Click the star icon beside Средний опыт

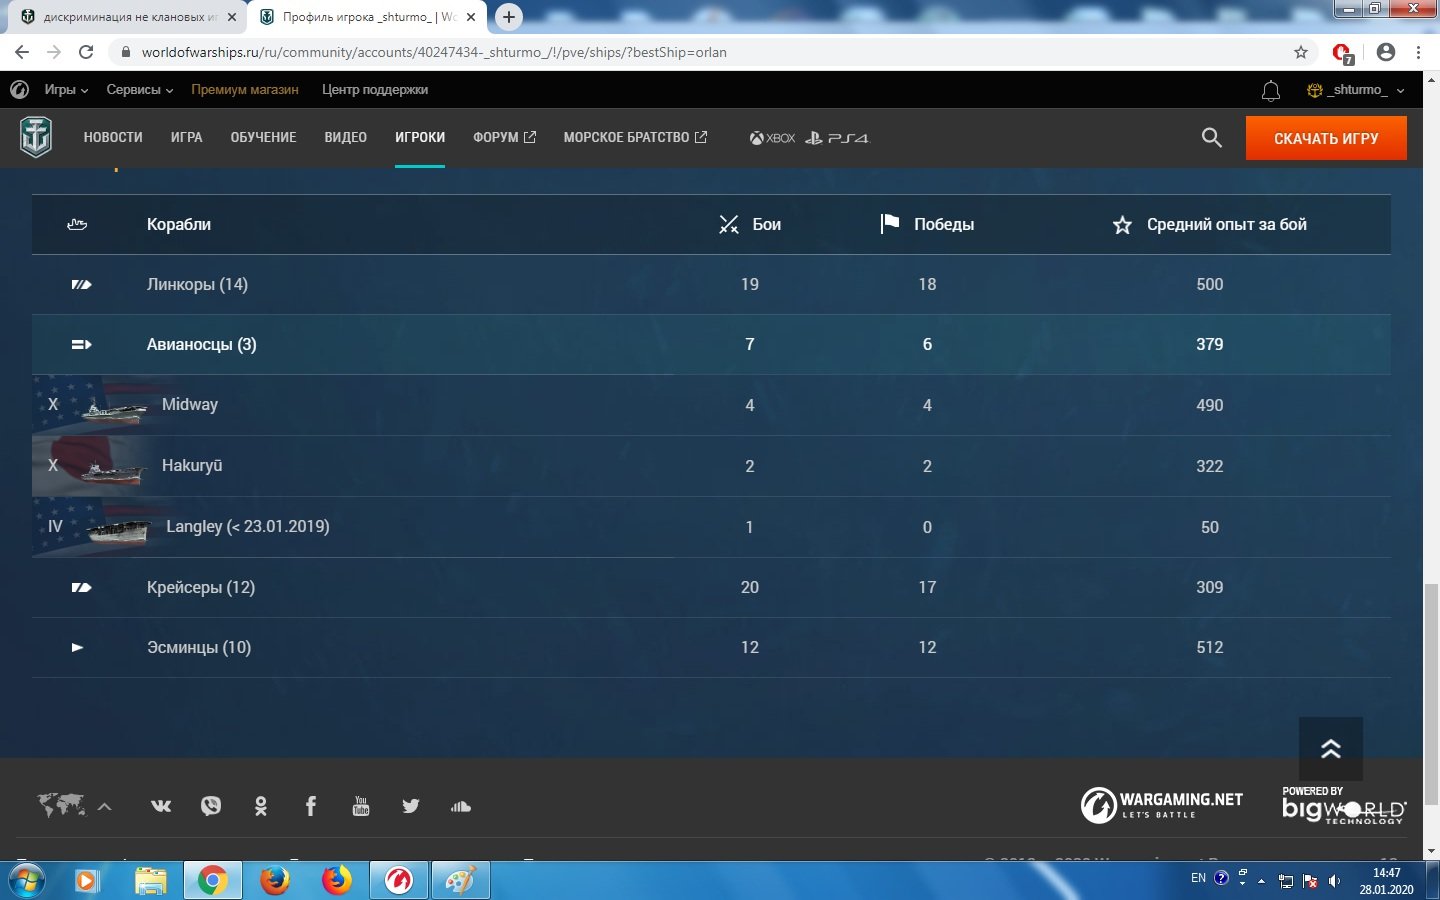1122,225
